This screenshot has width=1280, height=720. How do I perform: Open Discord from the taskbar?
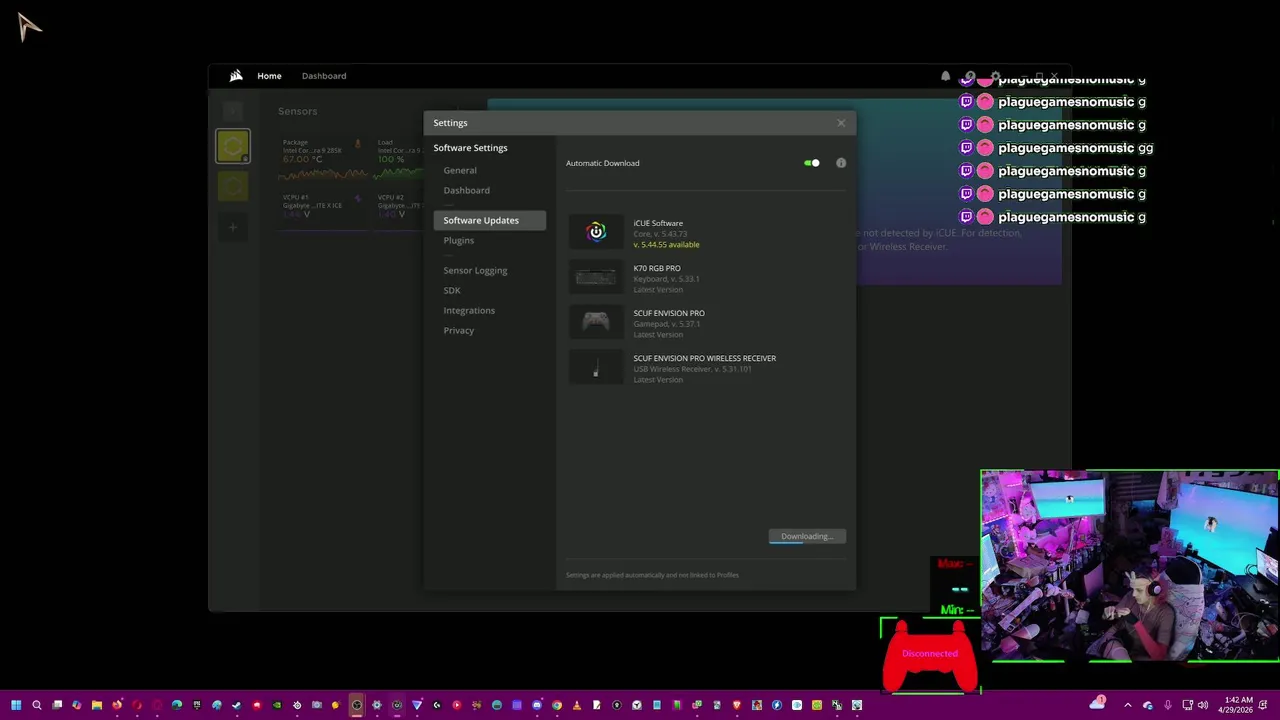click(x=537, y=705)
